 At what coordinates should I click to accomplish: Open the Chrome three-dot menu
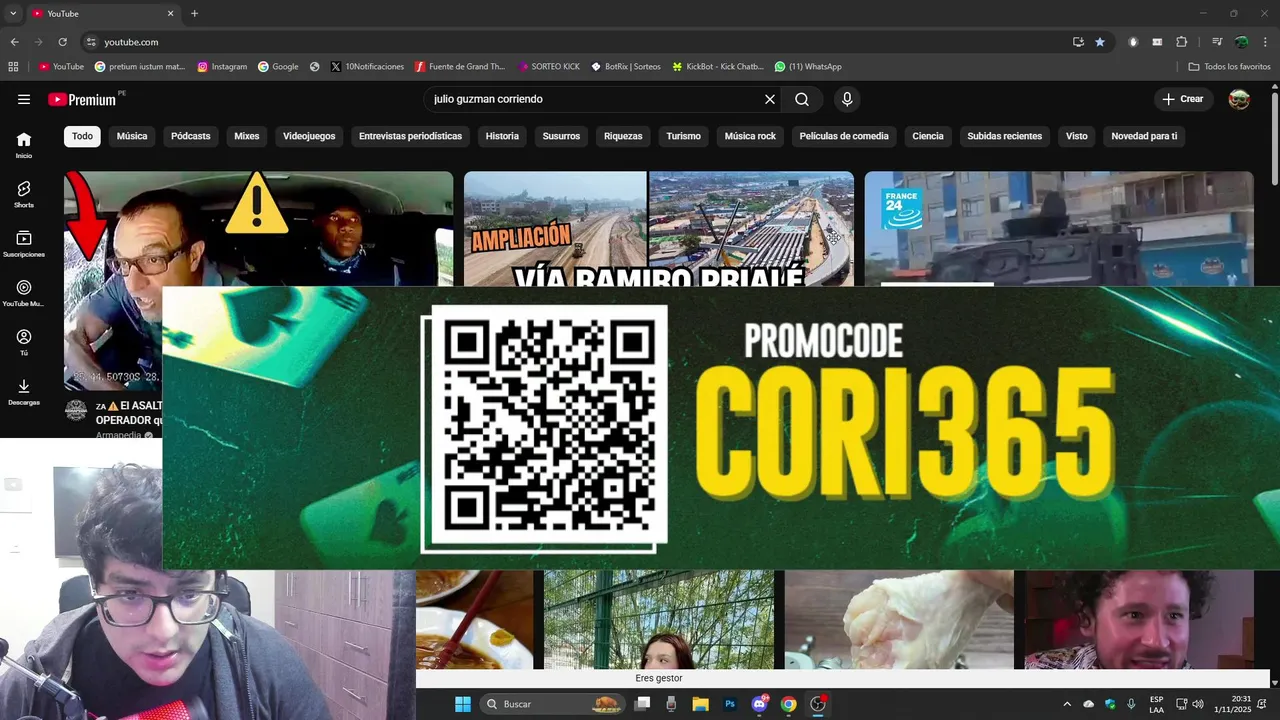1266,42
